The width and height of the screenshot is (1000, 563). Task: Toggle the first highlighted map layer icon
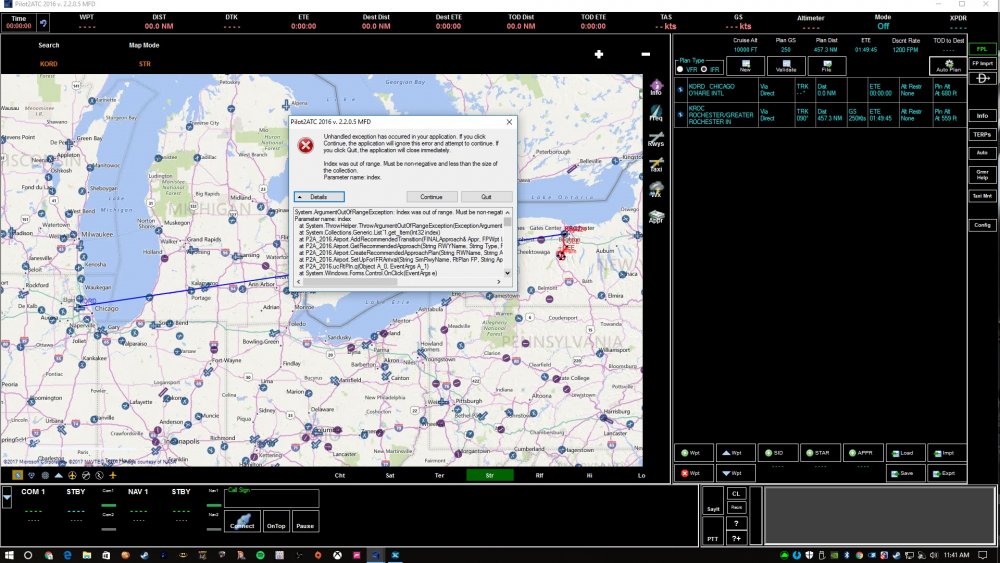point(17,475)
